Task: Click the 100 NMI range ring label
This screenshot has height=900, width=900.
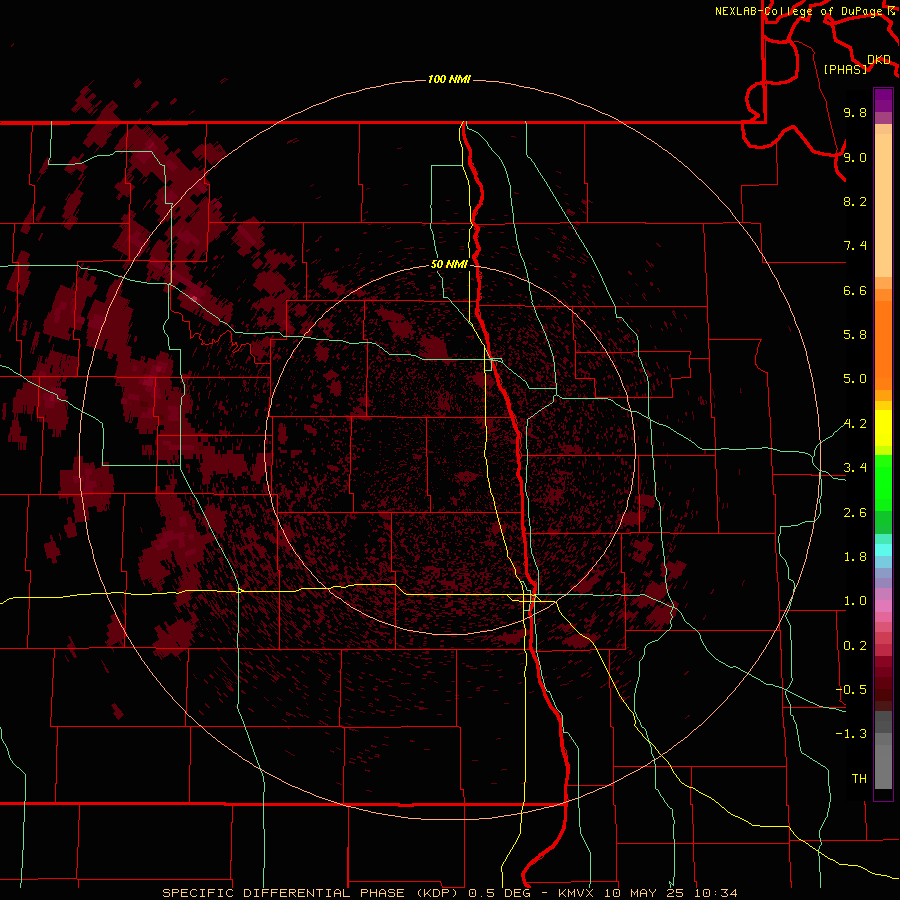Action: tap(449, 79)
